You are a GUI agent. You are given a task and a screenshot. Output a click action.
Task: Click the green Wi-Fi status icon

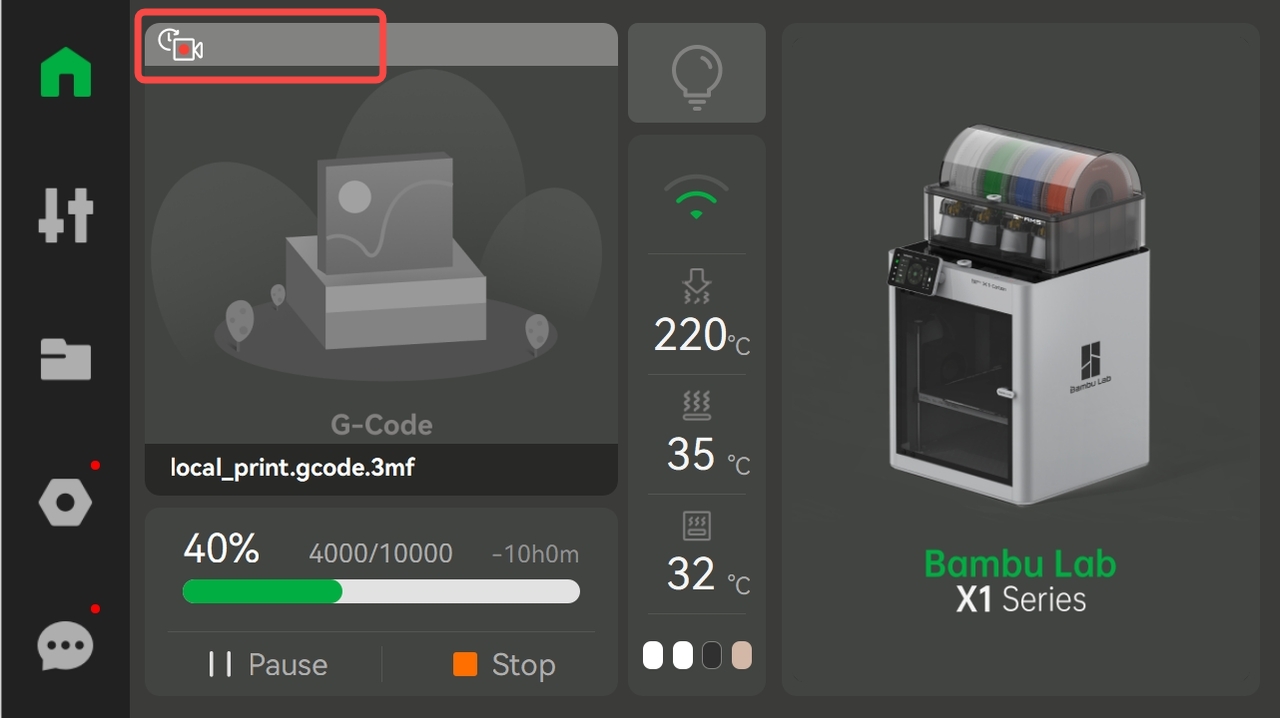tap(697, 198)
